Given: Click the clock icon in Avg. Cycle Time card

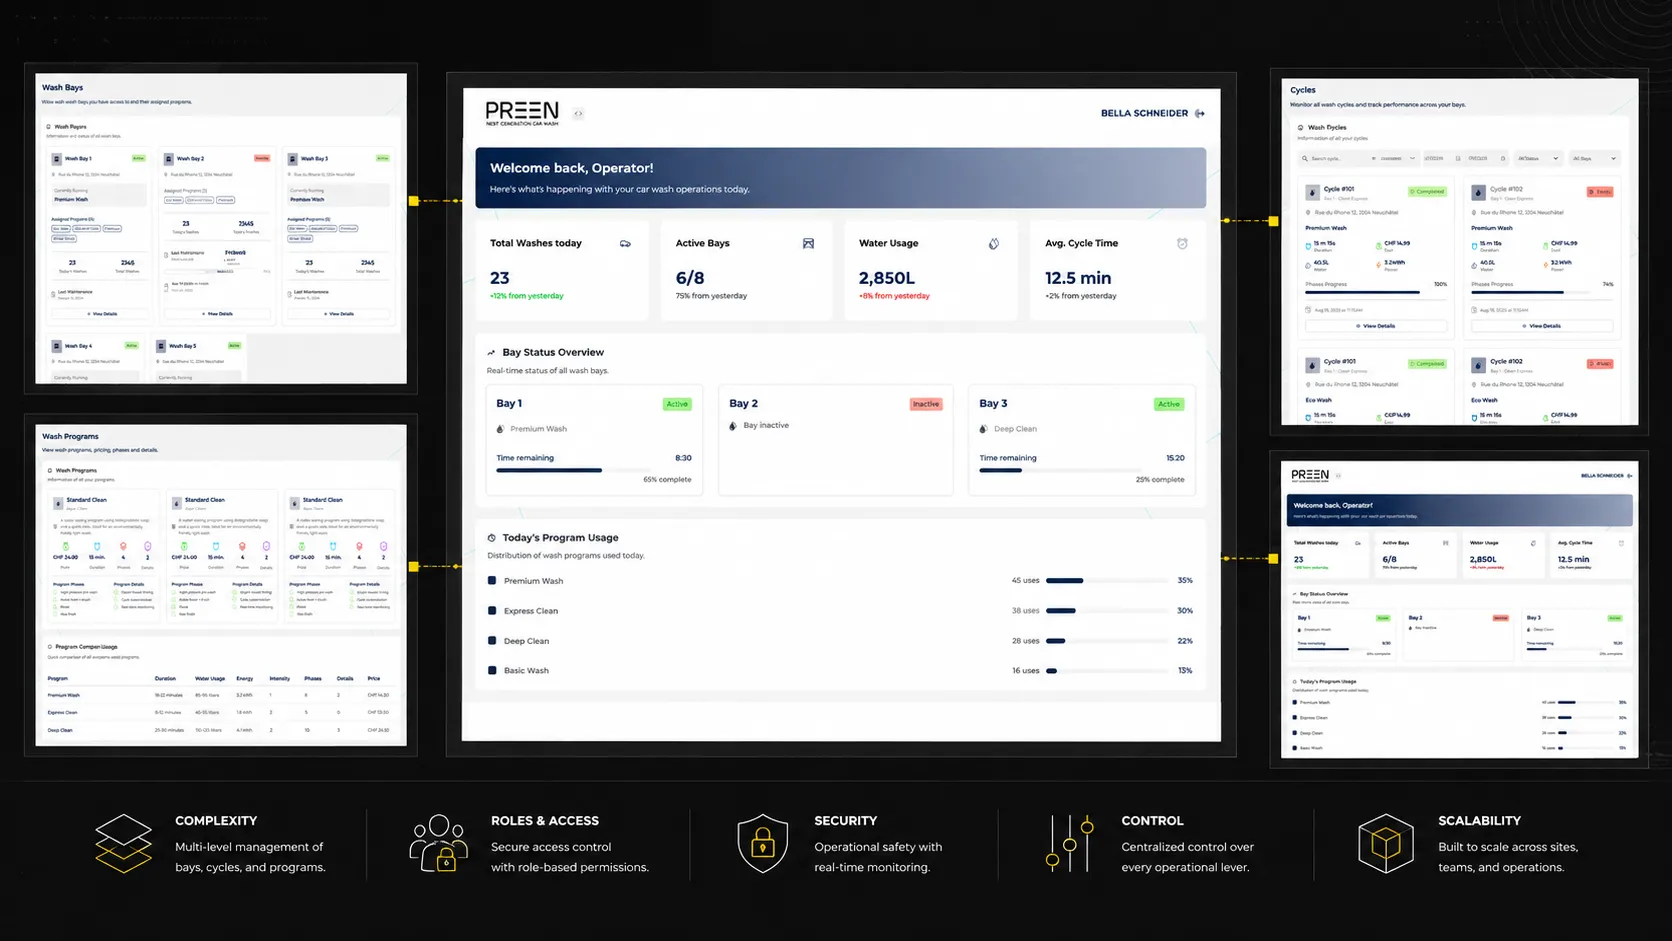Looking at the screenshot, I should [x=1182, y=244].
